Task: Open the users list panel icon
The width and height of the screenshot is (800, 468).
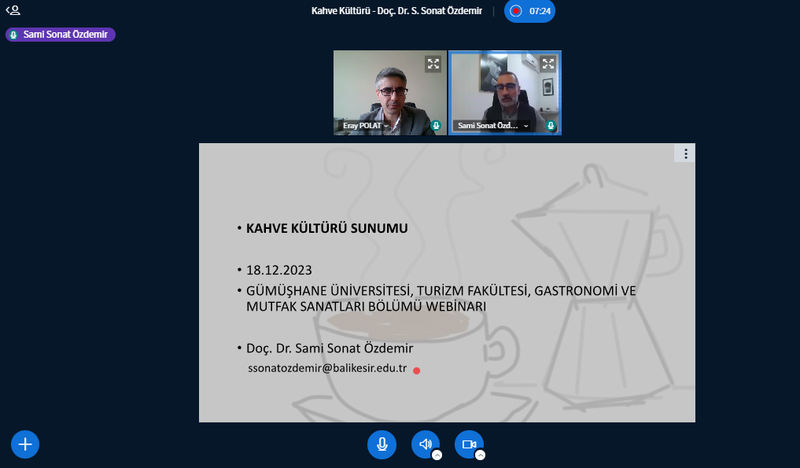Action: pyautogui.click(x=13, y=10)
